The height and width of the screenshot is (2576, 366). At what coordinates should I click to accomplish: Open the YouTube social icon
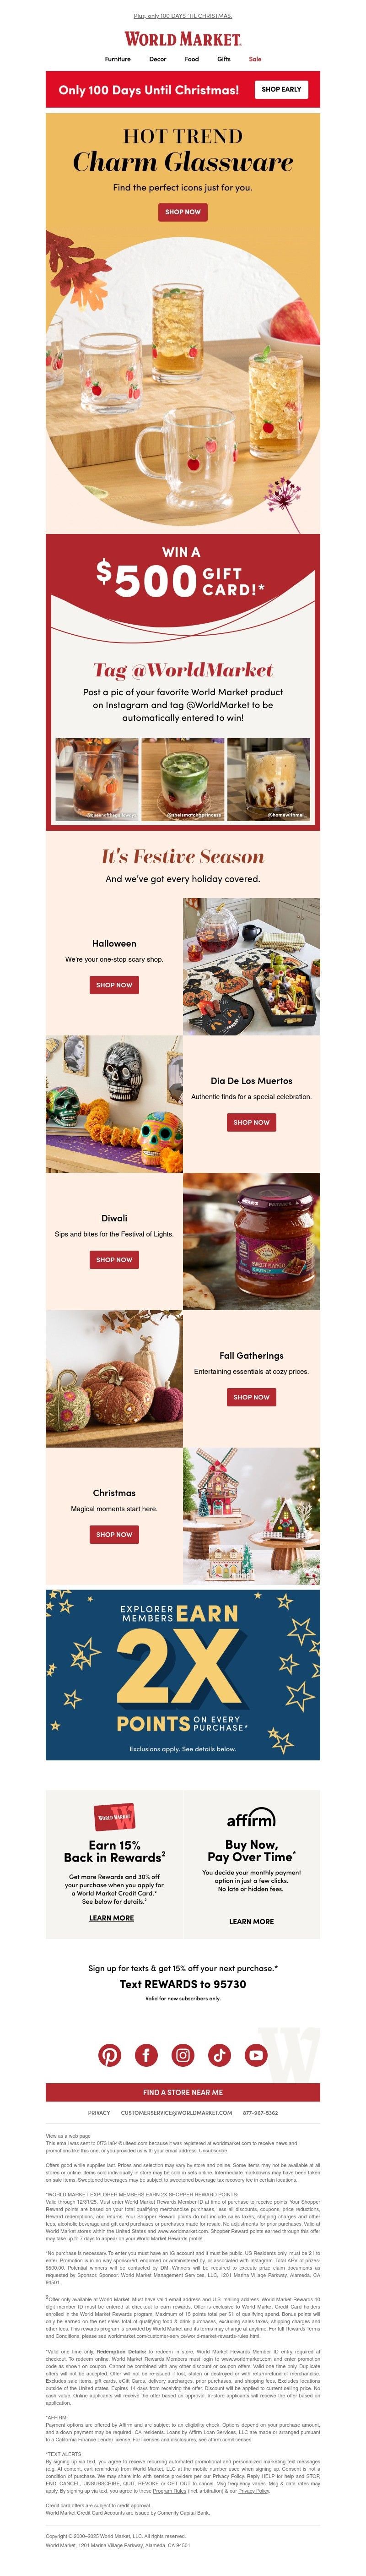[256, 2054]
